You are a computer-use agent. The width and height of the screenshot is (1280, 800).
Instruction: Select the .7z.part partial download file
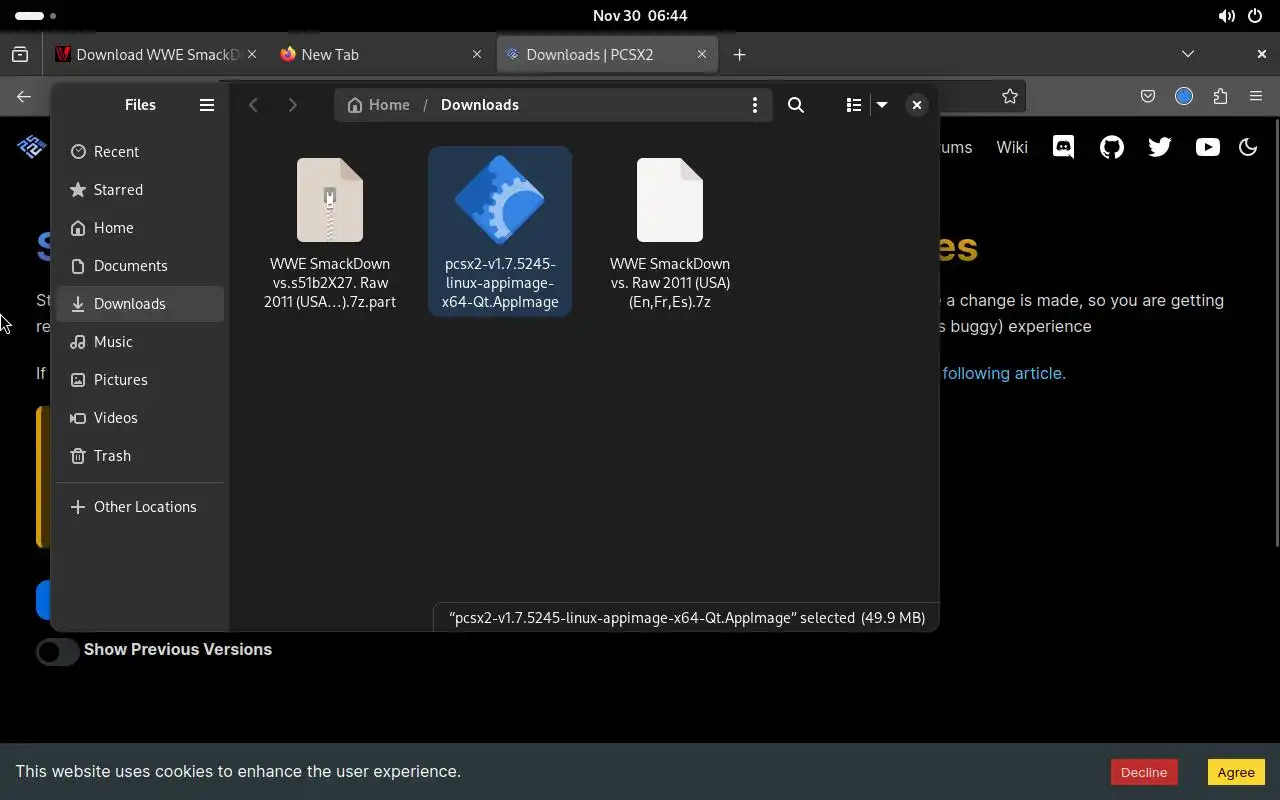330,233
